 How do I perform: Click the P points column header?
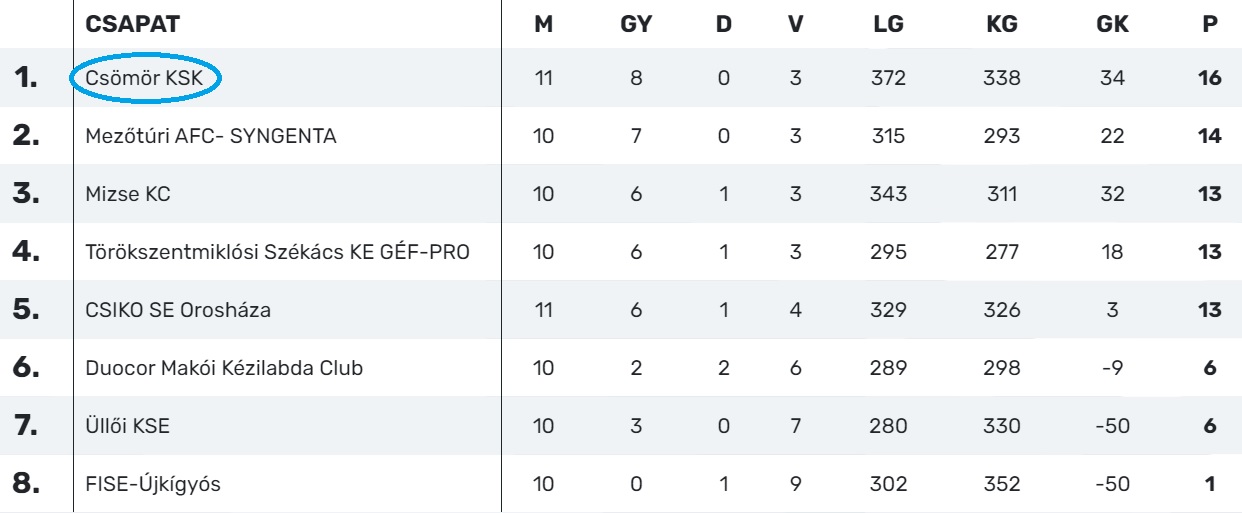point(1210,25)
